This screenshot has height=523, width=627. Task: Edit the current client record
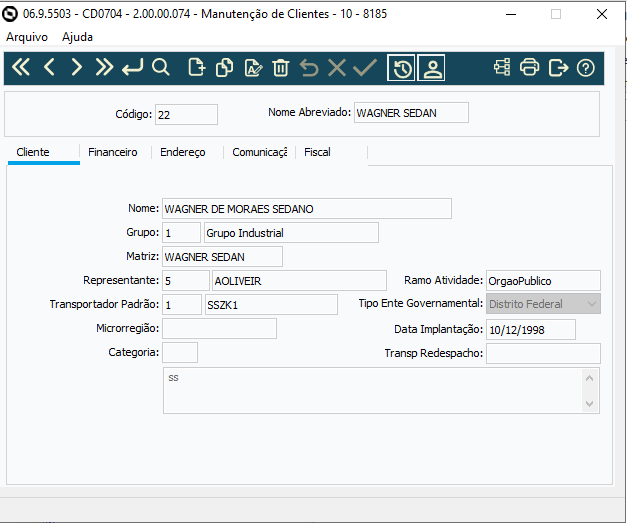click(253, 67)
